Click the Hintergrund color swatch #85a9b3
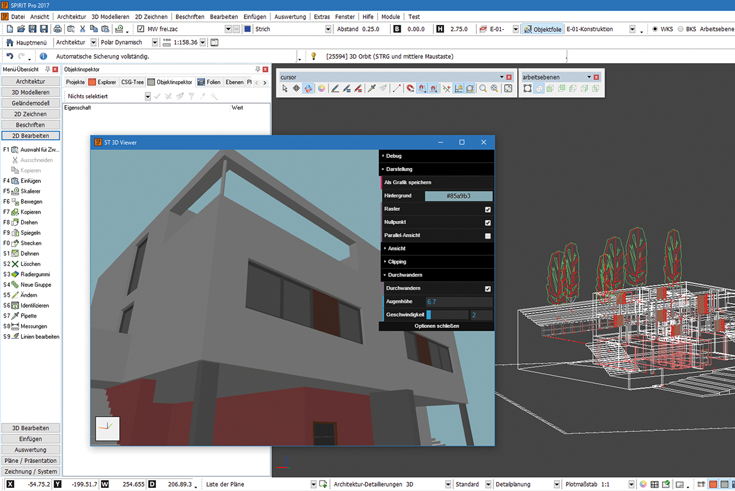 (x=458, y=196)
